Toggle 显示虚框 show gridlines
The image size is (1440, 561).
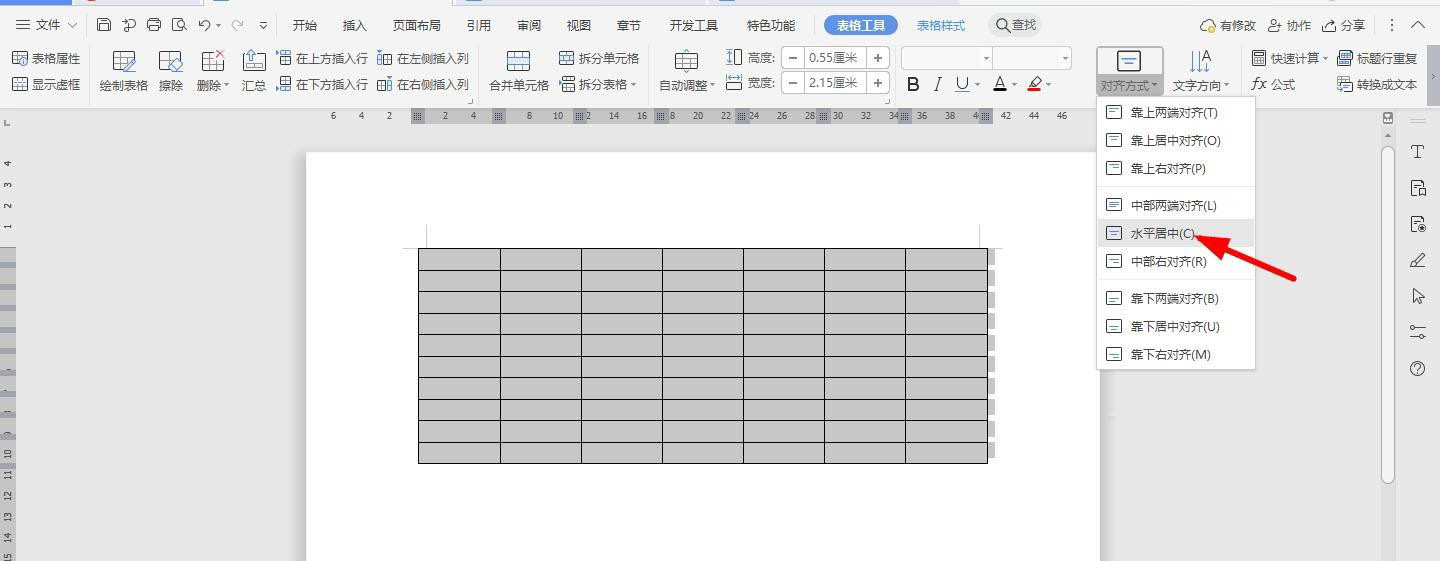click(46, 85)
